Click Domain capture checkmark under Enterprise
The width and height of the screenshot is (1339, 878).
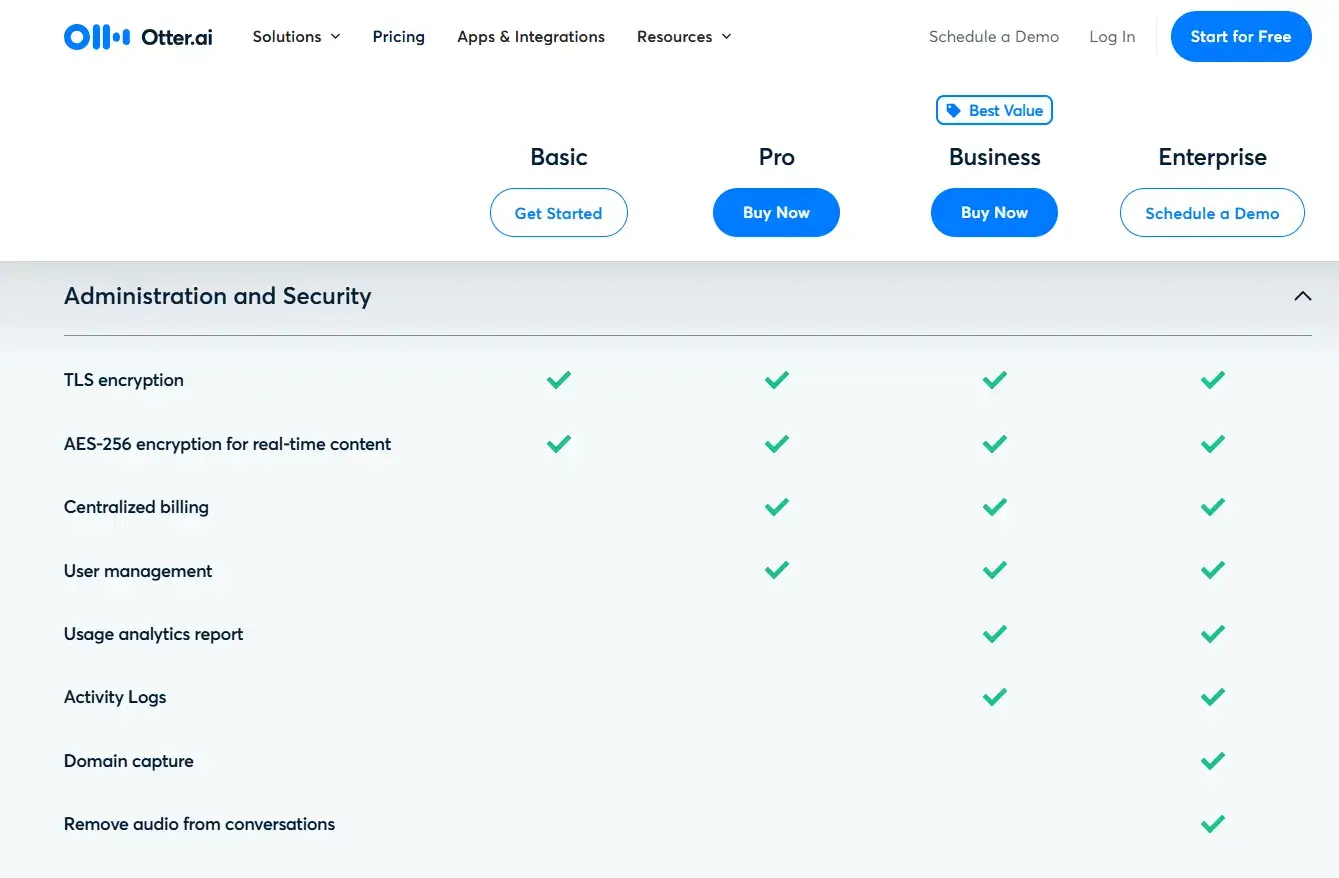pyautogui.click(x=1212, y=761)
